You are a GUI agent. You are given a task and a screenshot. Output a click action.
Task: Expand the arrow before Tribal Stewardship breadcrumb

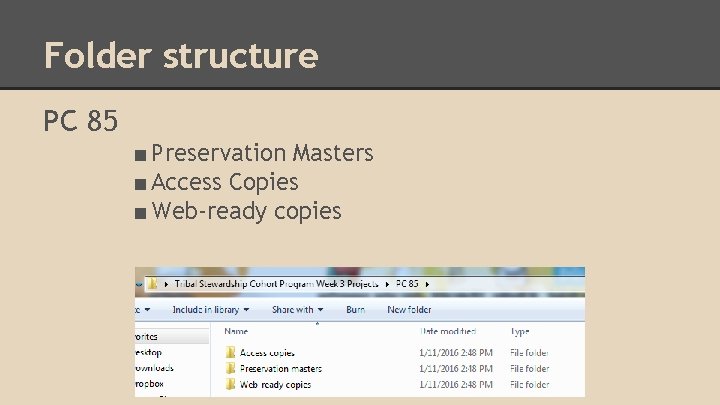(x=166, y=284)
